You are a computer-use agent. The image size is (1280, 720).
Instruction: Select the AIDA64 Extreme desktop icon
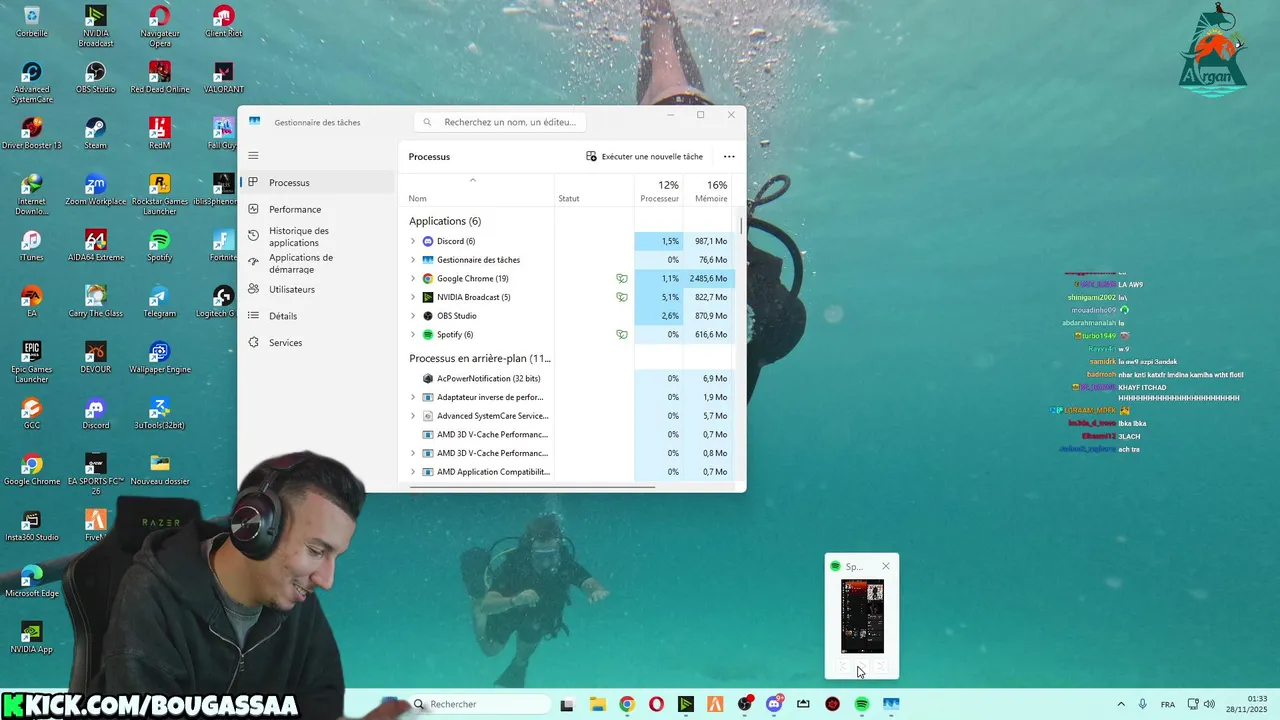pyautogui.click(x=95, y=245)
